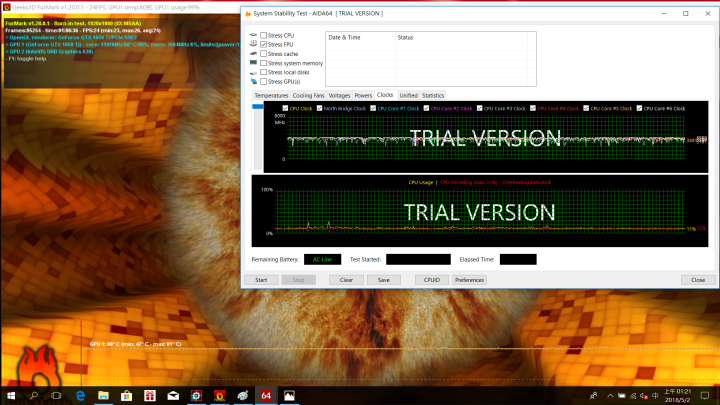The image size is (720, 405).
Task: Open Mail app from taskbar
Action: click(x=173, y=395)
